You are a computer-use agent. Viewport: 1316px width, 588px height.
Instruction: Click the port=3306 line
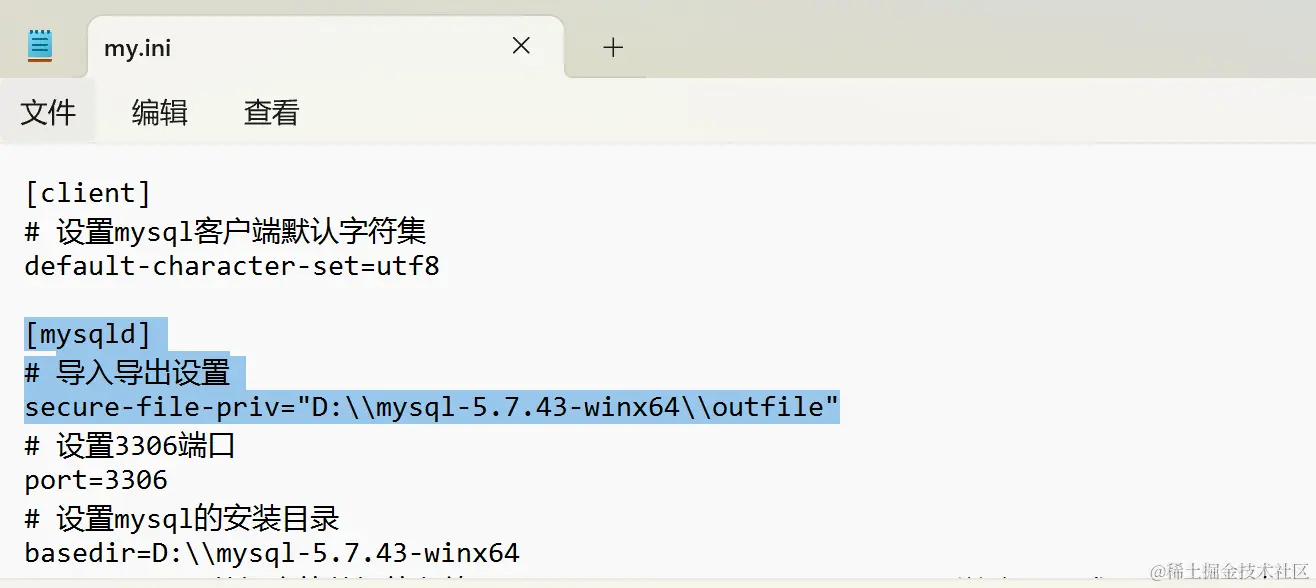100,479
